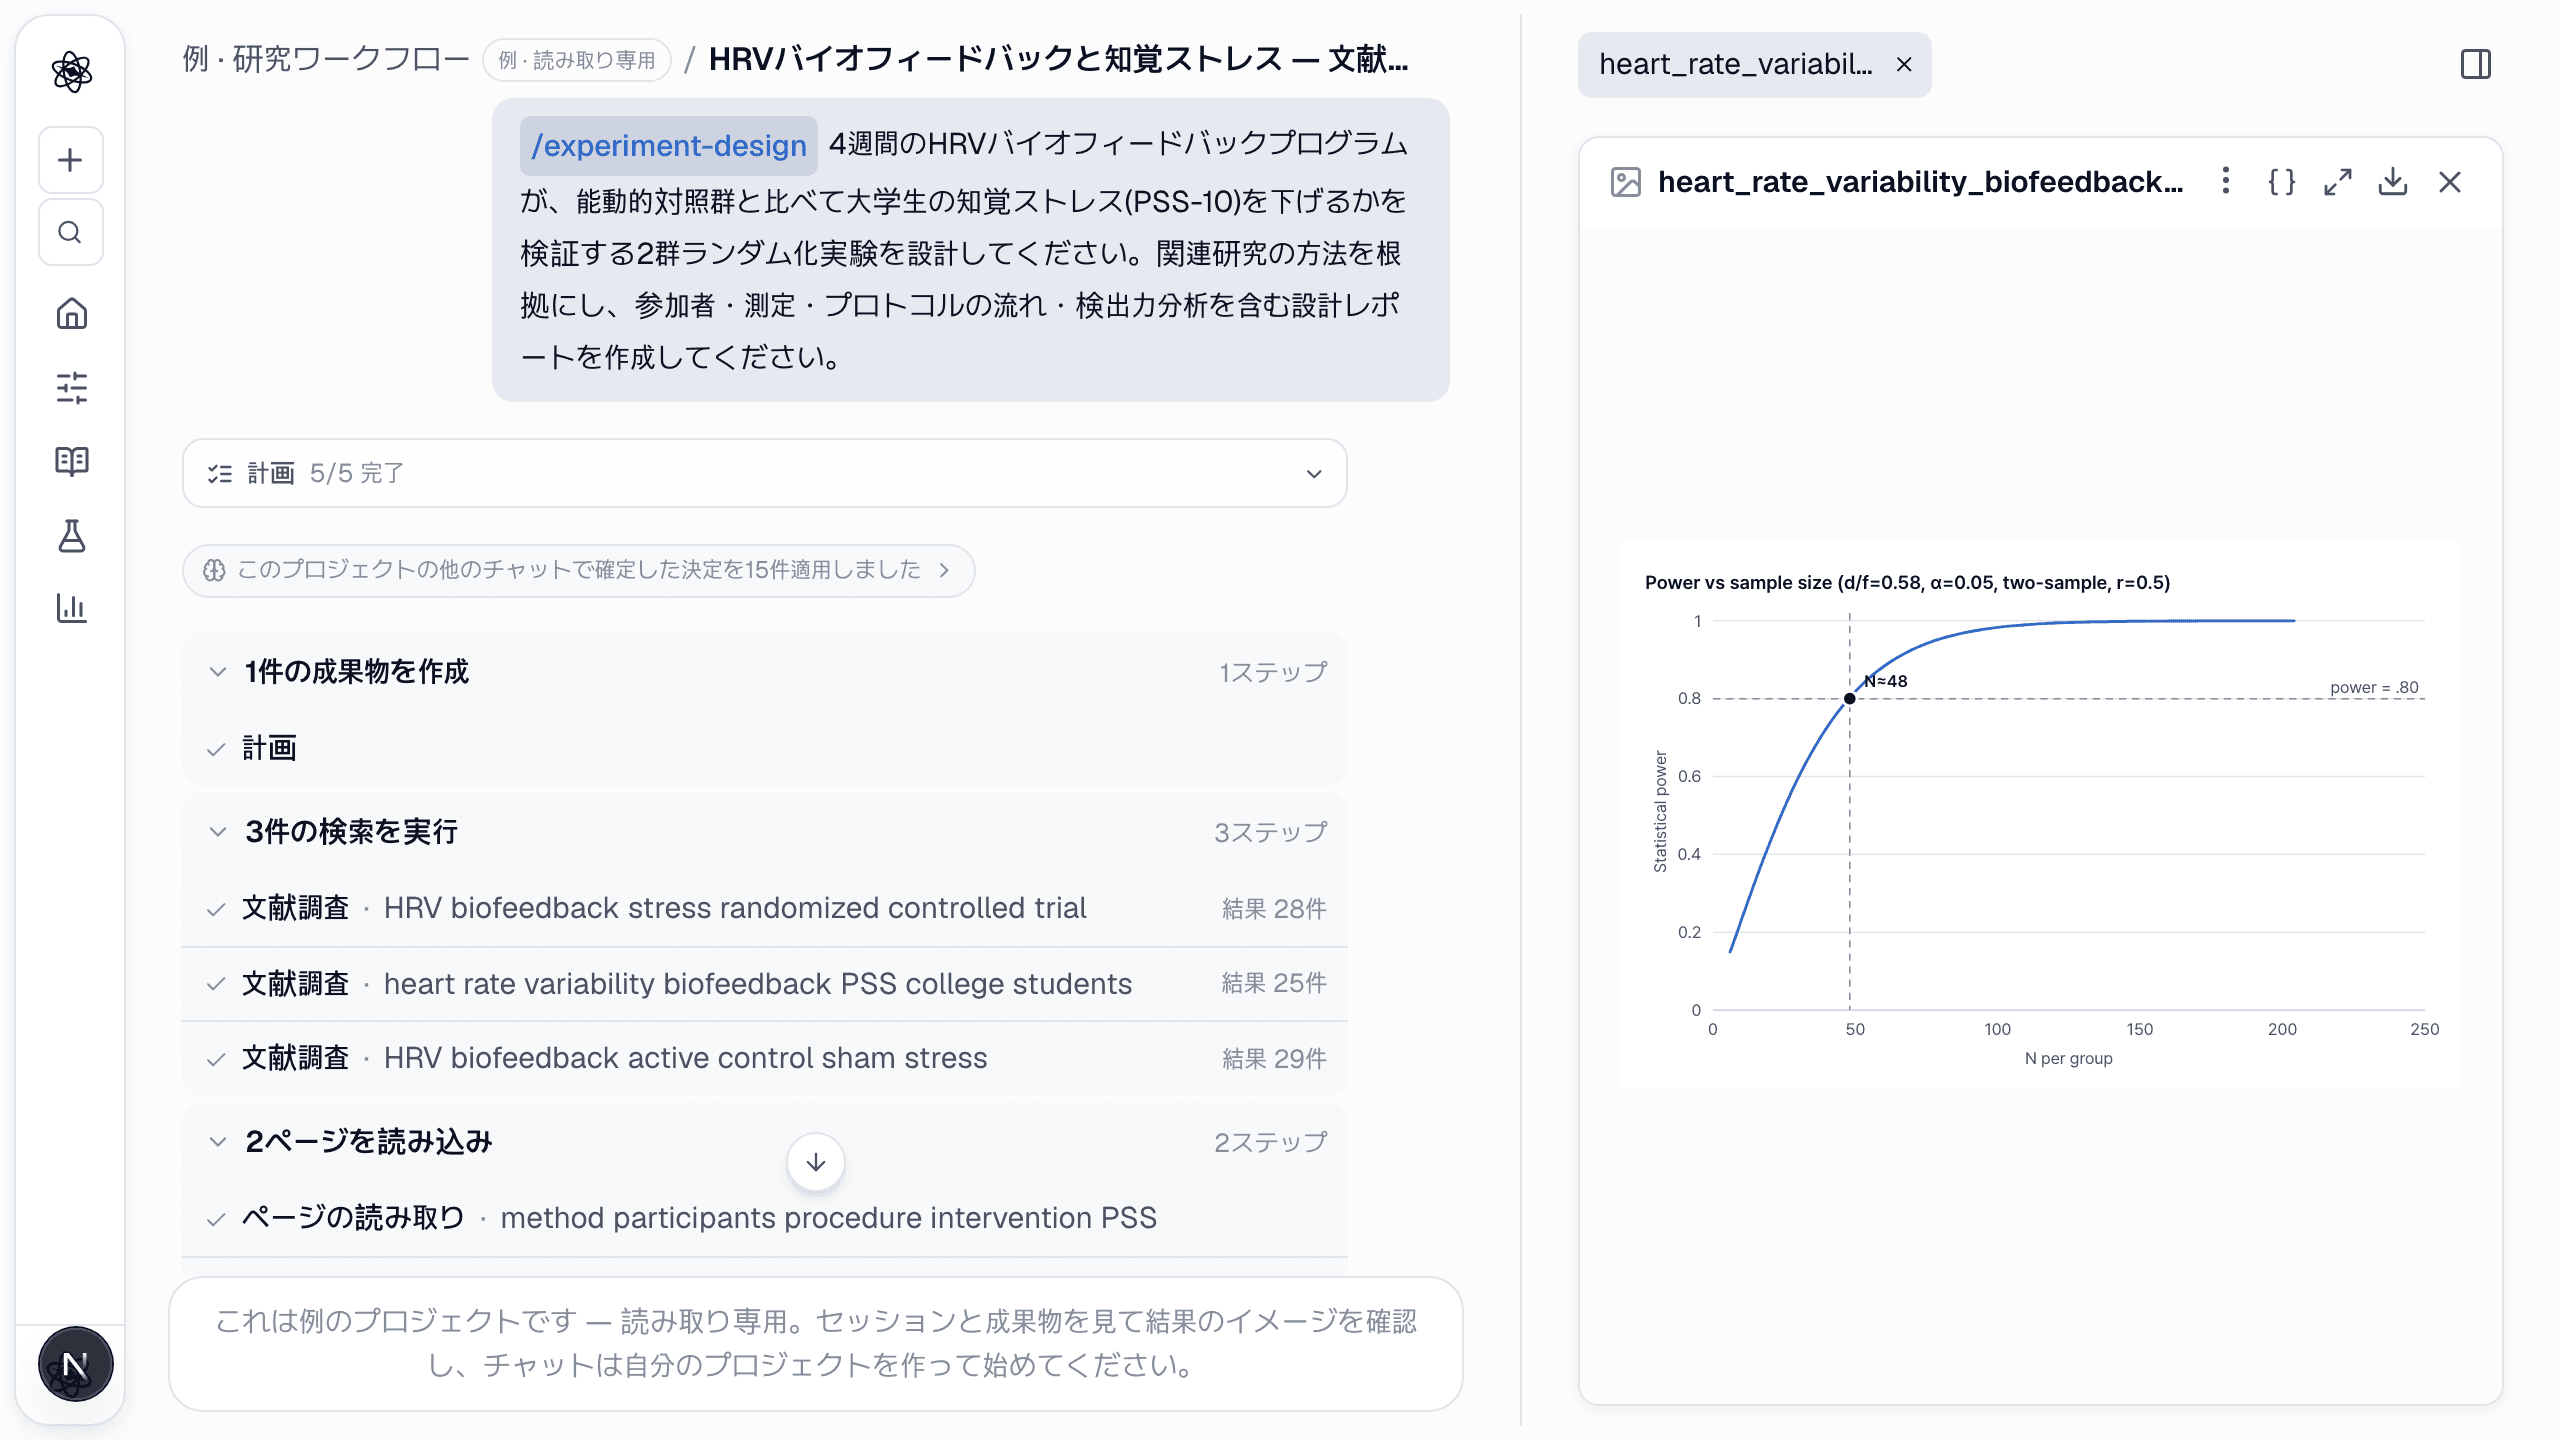The height and width of the screenshot is (1440, 2560).
Task: Go to home via house icon
Action: [71, 314]
